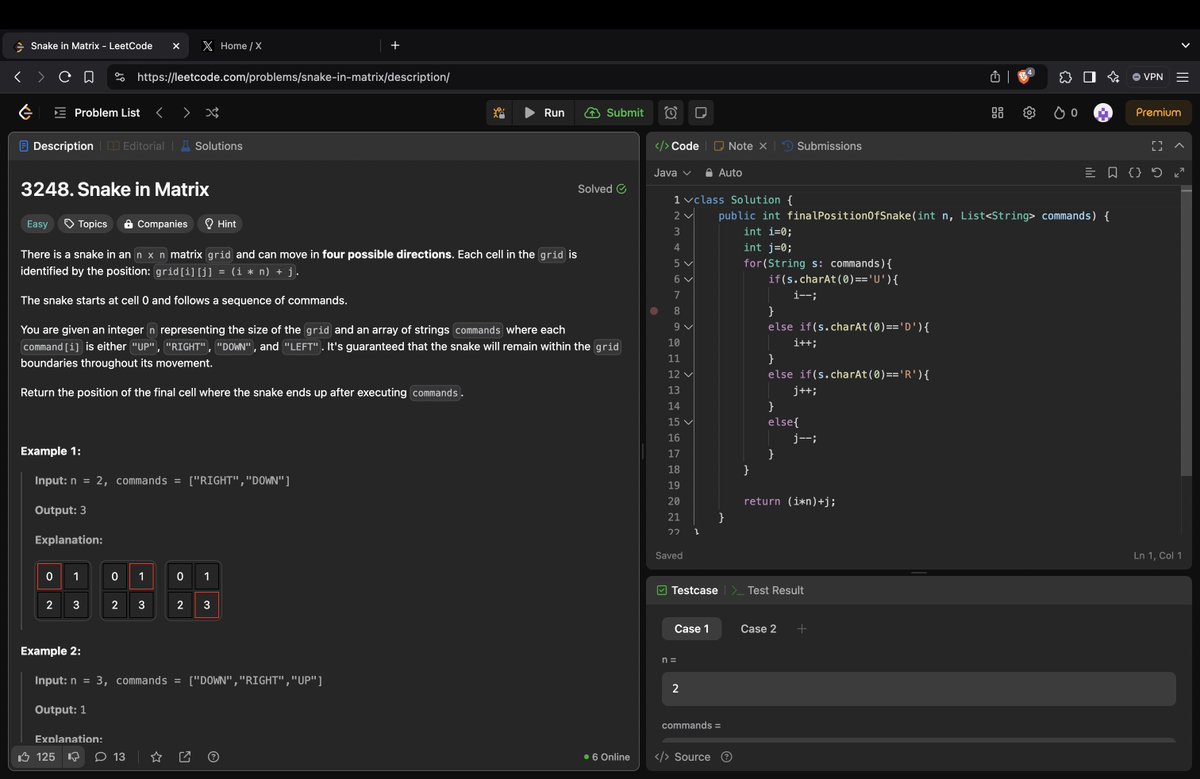Toggle breakpoint on line 8
1200x779 pixels.
point(654,311)
